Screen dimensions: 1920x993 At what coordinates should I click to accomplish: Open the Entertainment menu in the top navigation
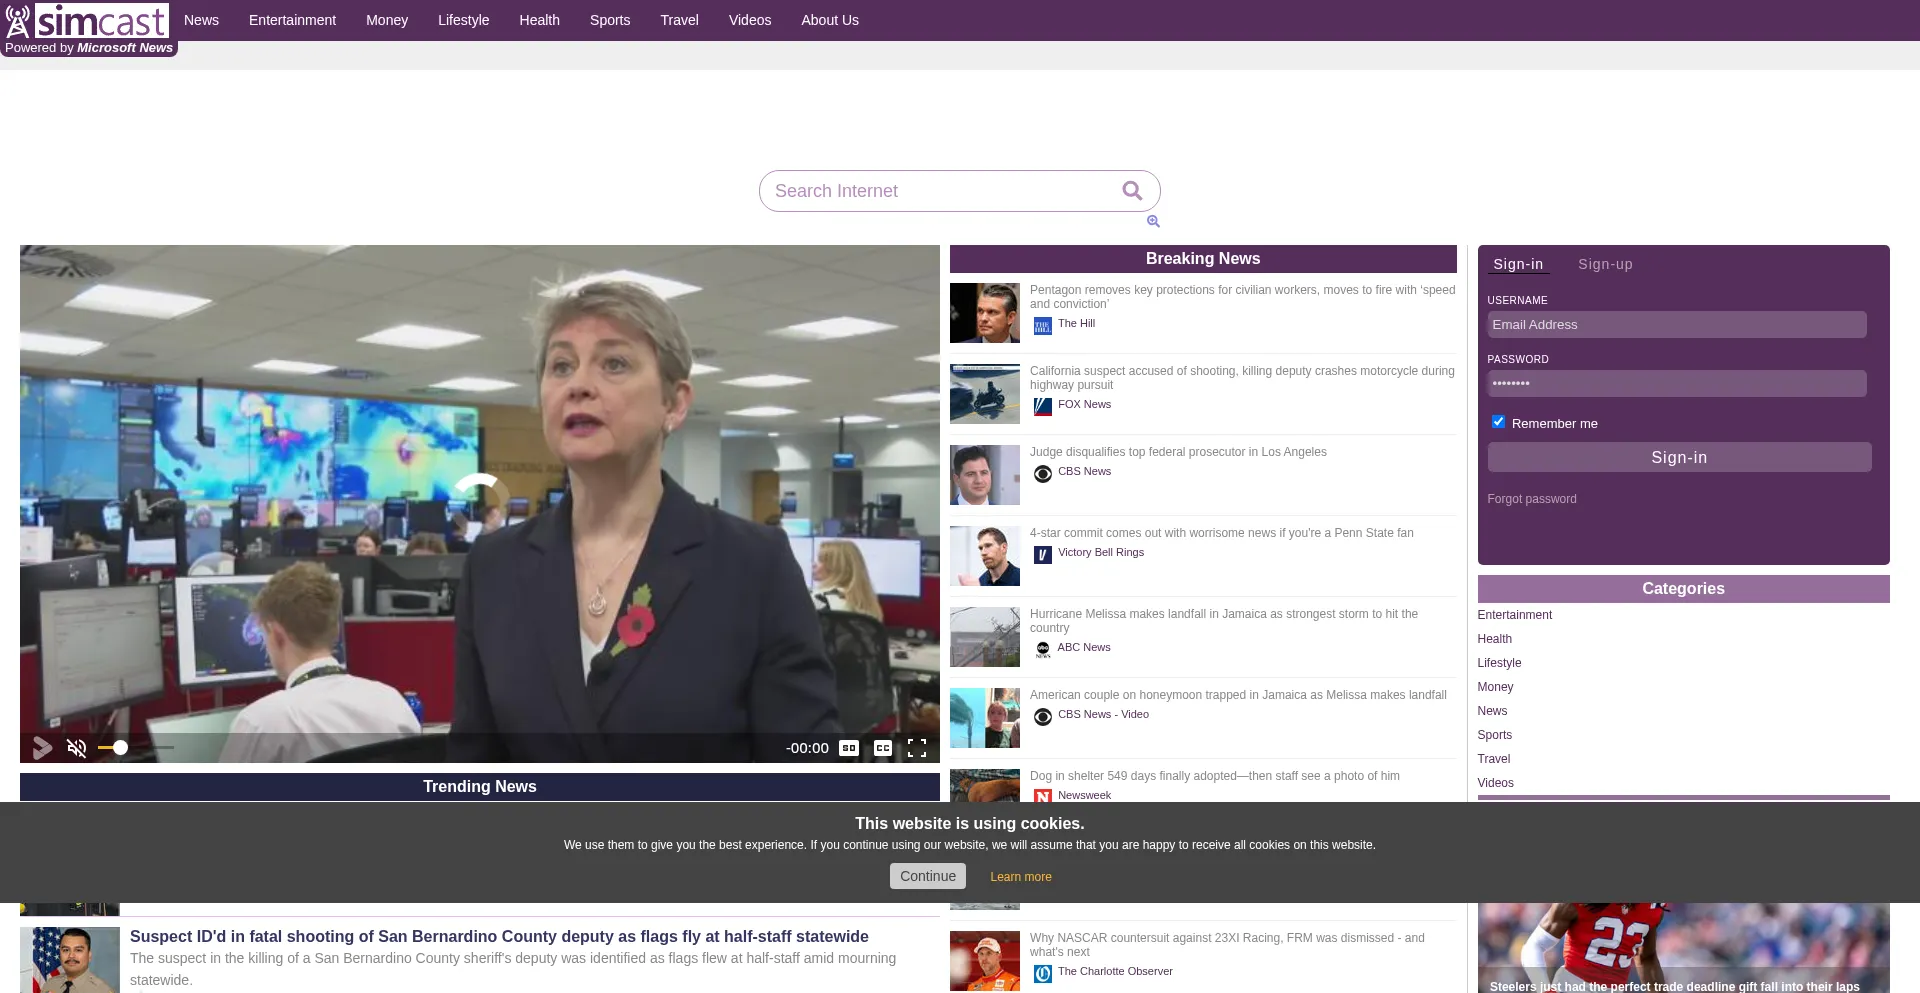292,20
